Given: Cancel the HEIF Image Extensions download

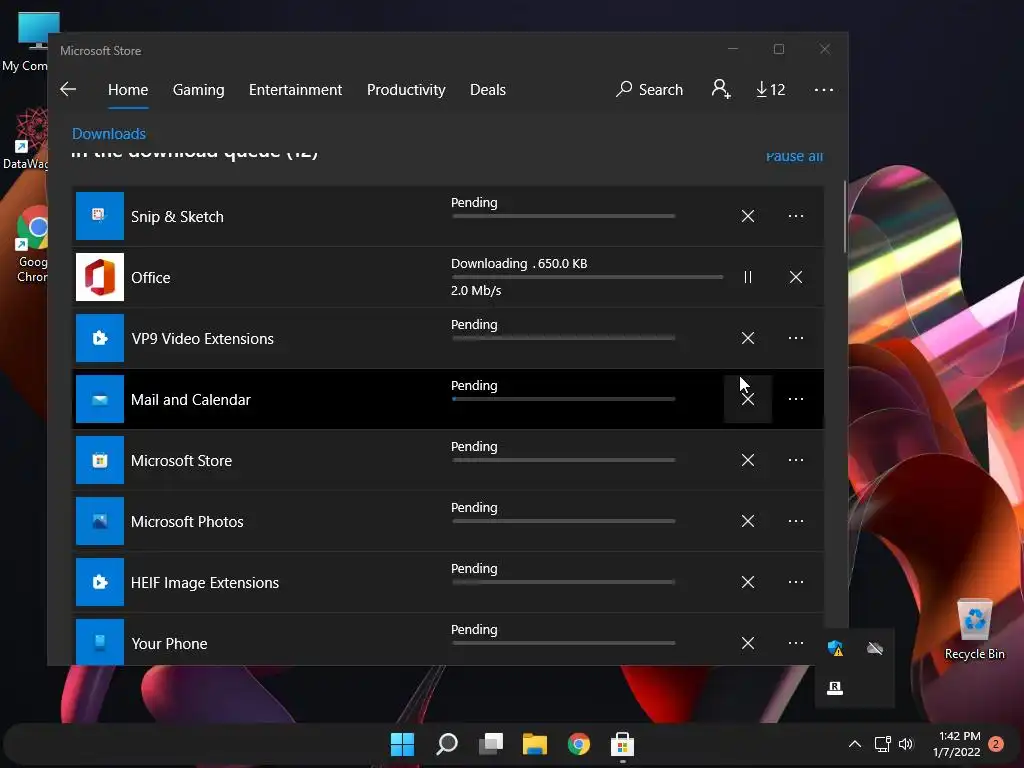Looking at the screenshot, I should pyautogui.click(x=748, y=582).
